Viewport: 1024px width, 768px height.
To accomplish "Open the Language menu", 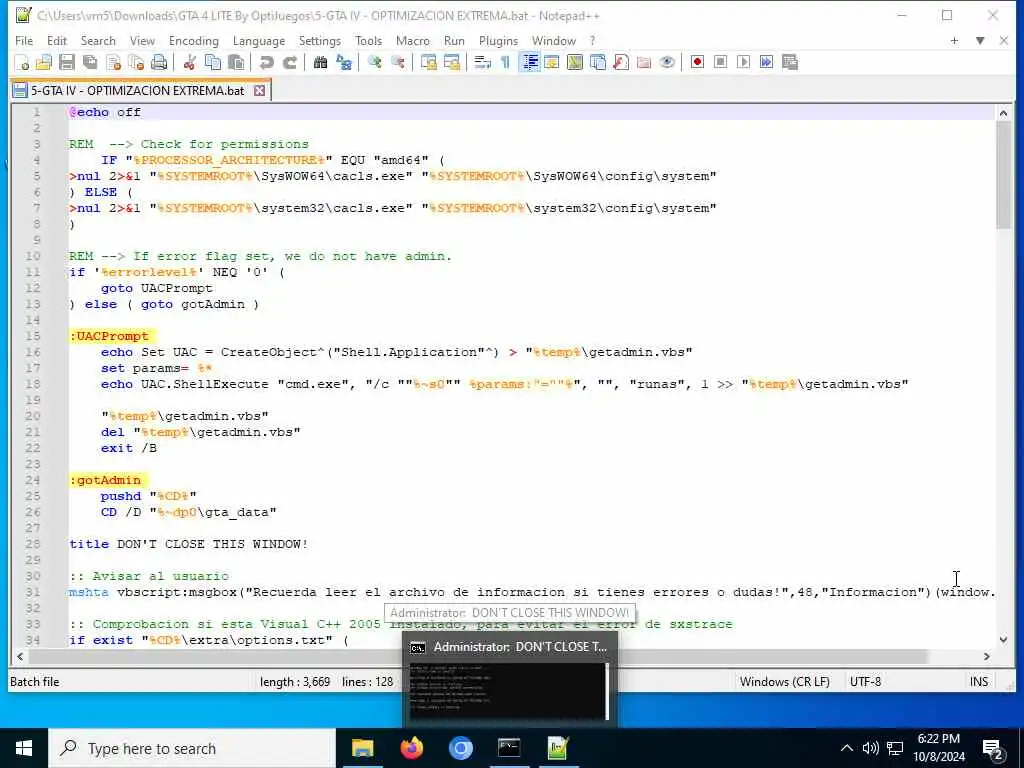I will 259,40.
